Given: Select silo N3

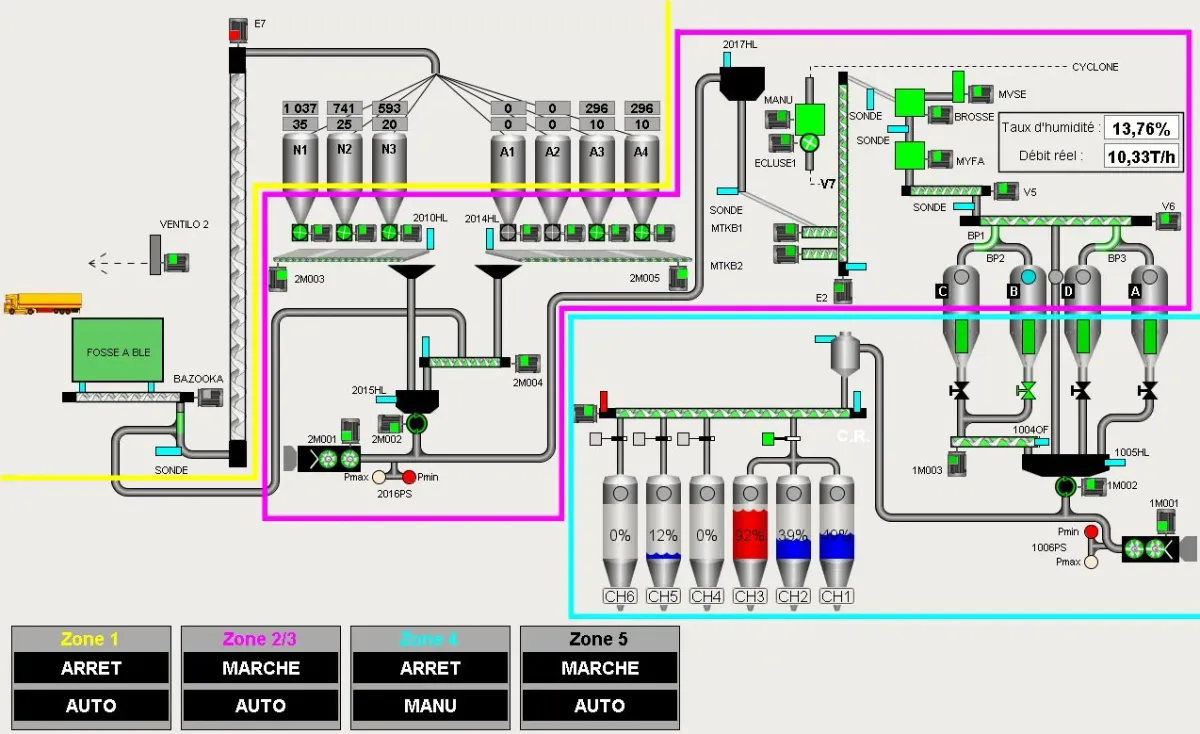Looking at the screenshot, I should [x=390, y=178].
